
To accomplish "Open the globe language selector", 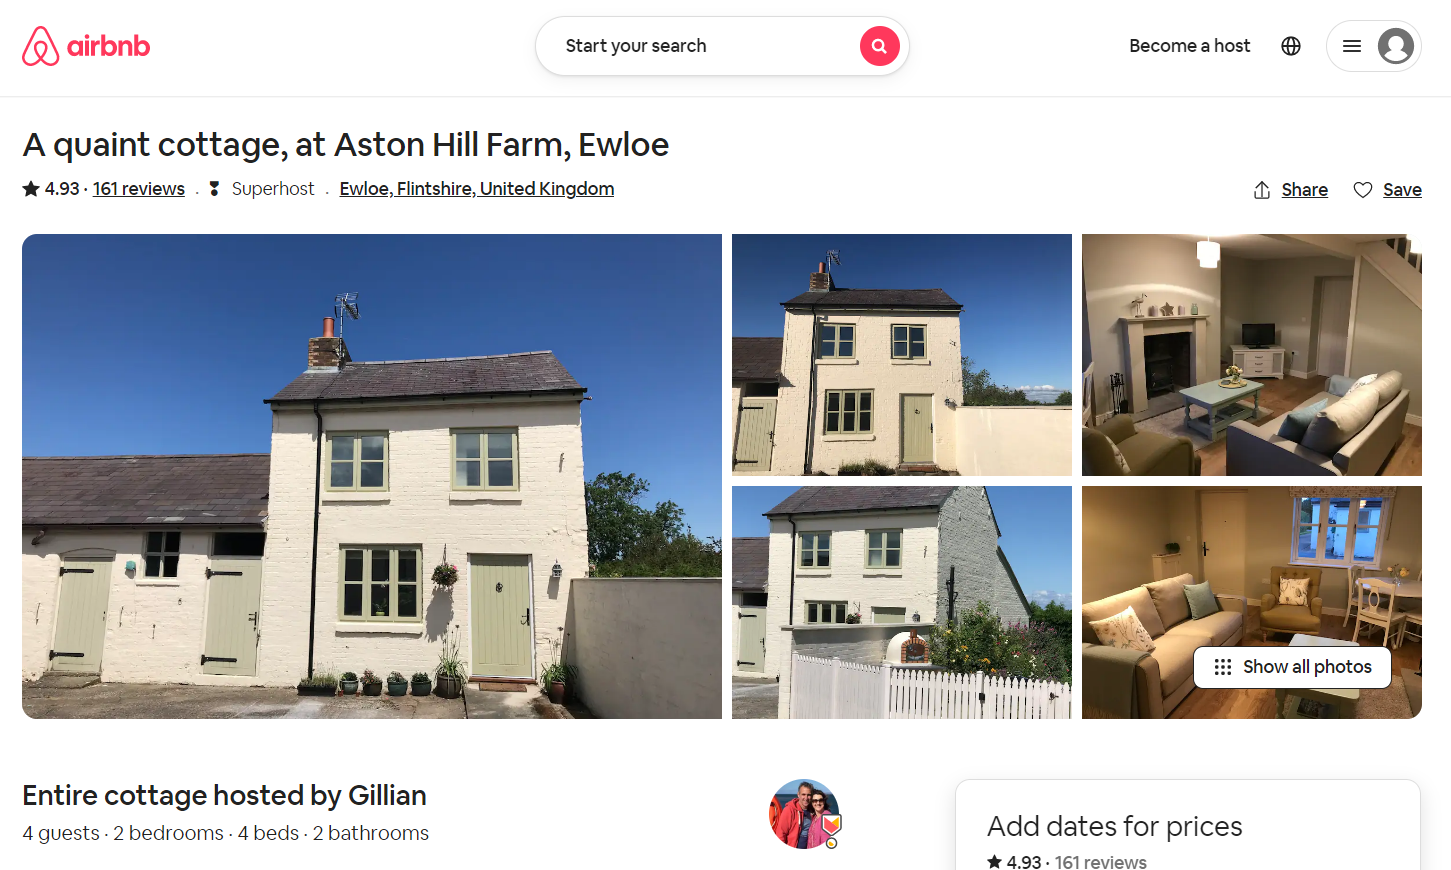I will tap(1291, 46).
